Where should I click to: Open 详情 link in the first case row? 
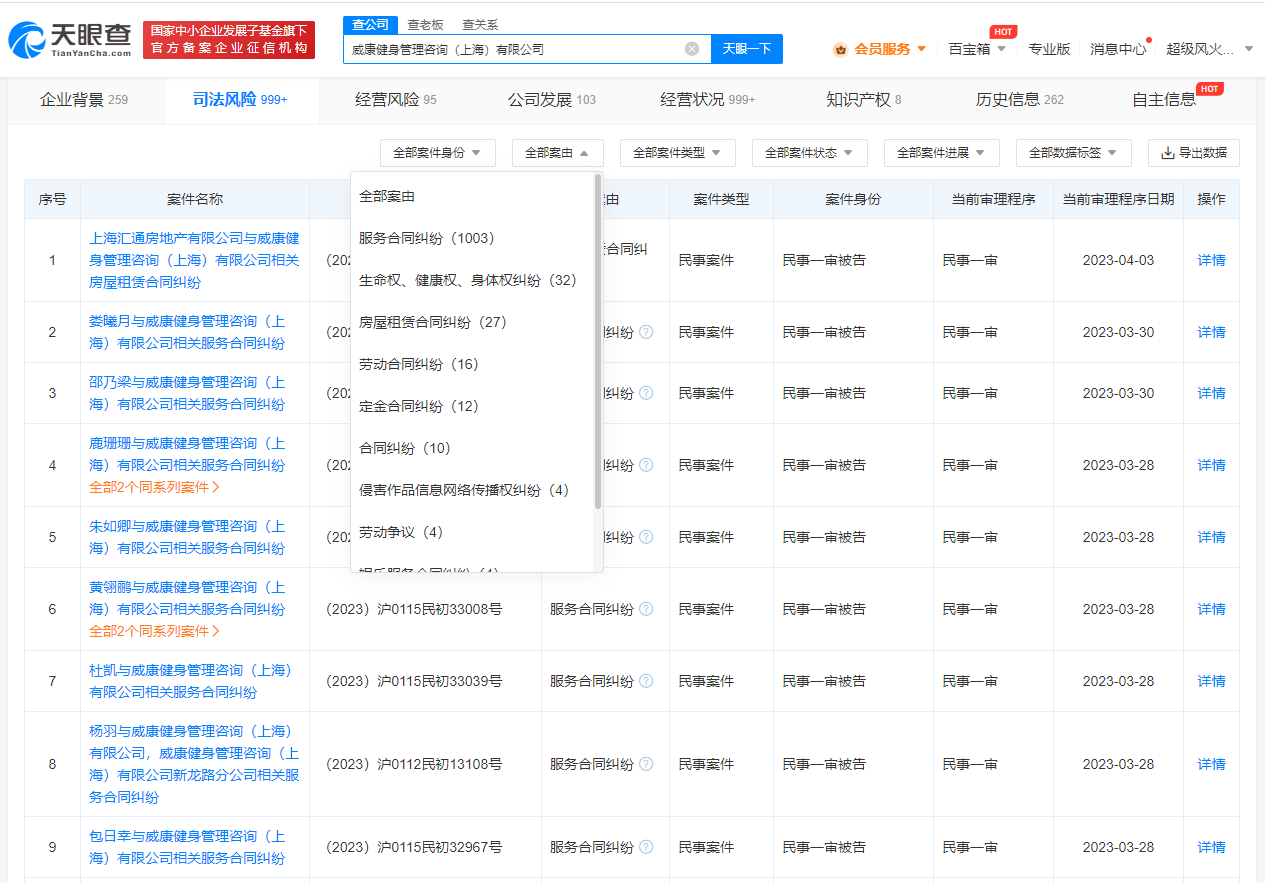[1210, 259]
